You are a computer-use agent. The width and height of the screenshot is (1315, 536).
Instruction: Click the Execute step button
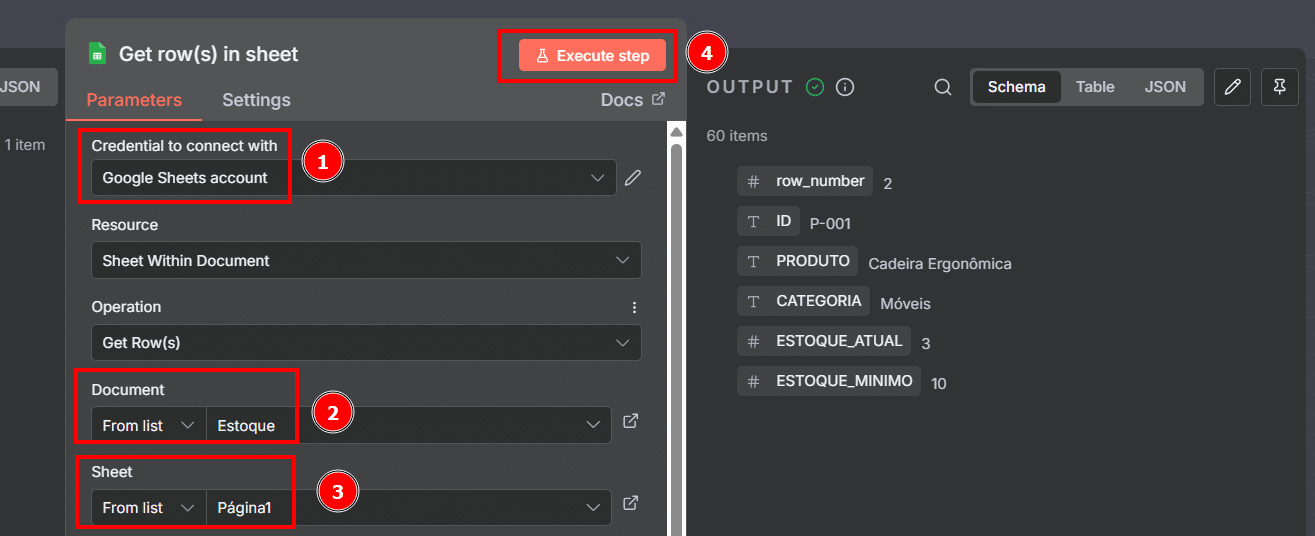[x=592, y=56]
